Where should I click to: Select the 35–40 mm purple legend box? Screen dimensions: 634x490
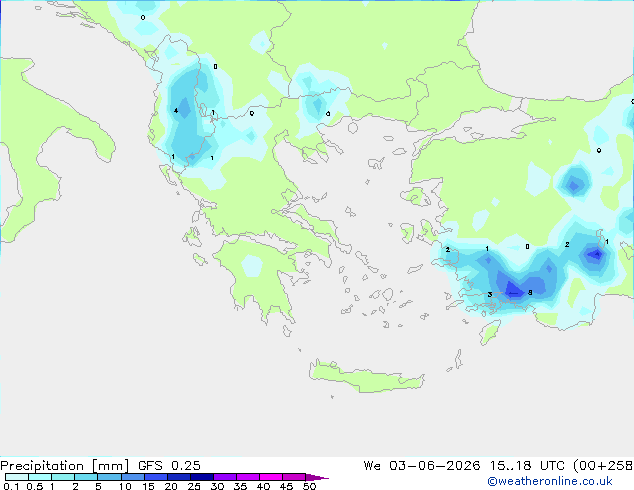pos(247,477)
